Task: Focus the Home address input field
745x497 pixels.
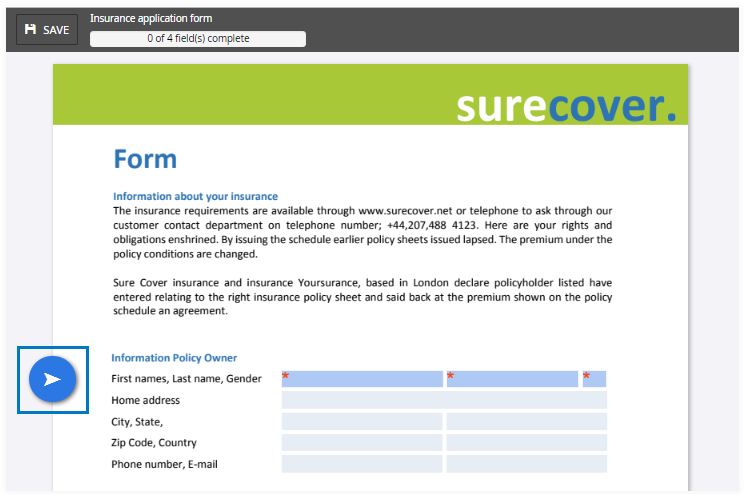Action: click(x=444, y=400)
